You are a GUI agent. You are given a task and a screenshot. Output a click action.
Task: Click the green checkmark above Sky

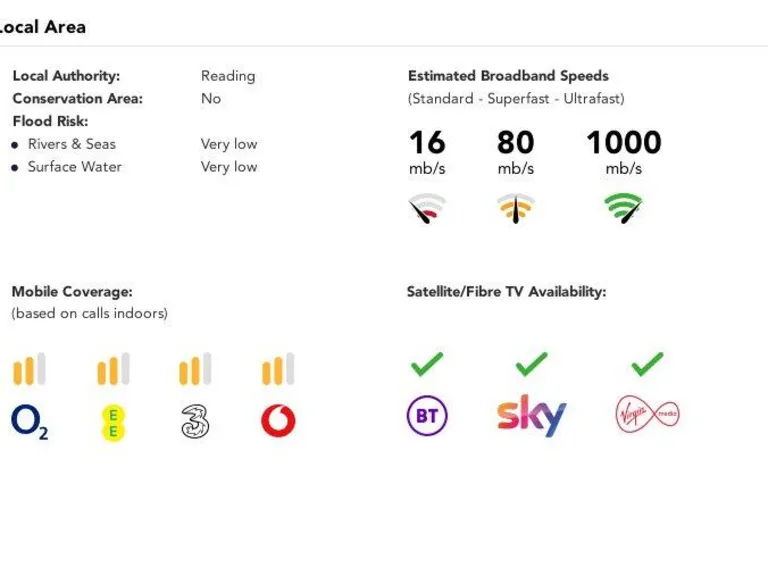[x=531, y=364]
